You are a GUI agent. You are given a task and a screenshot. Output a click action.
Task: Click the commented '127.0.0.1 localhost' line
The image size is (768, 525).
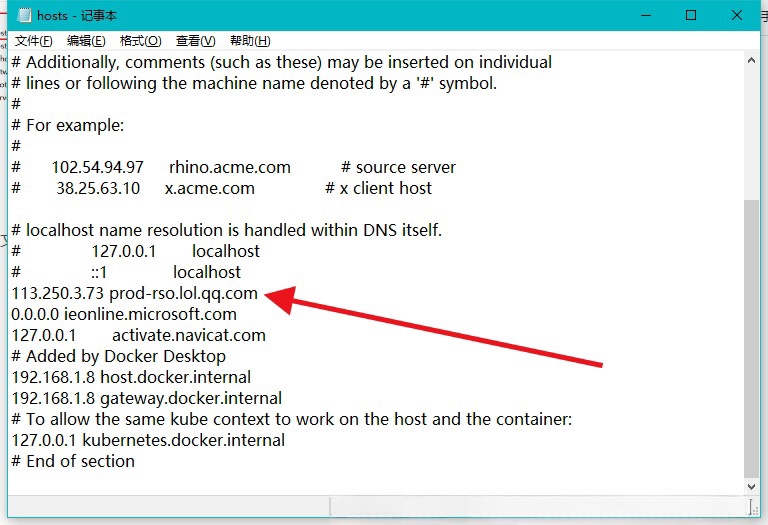(x=136, y=251)
